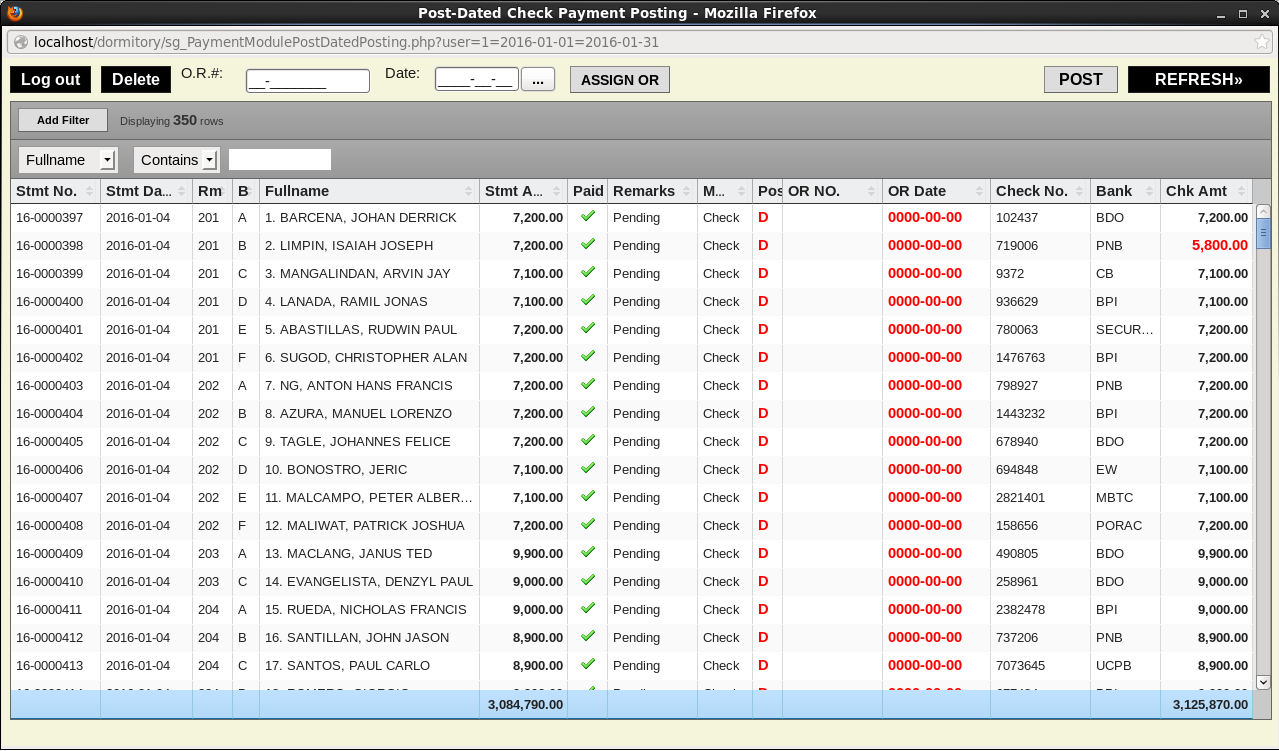Click the site identity globe icon
Viewport: 1279px width, 751px height.
coord(20,42)
